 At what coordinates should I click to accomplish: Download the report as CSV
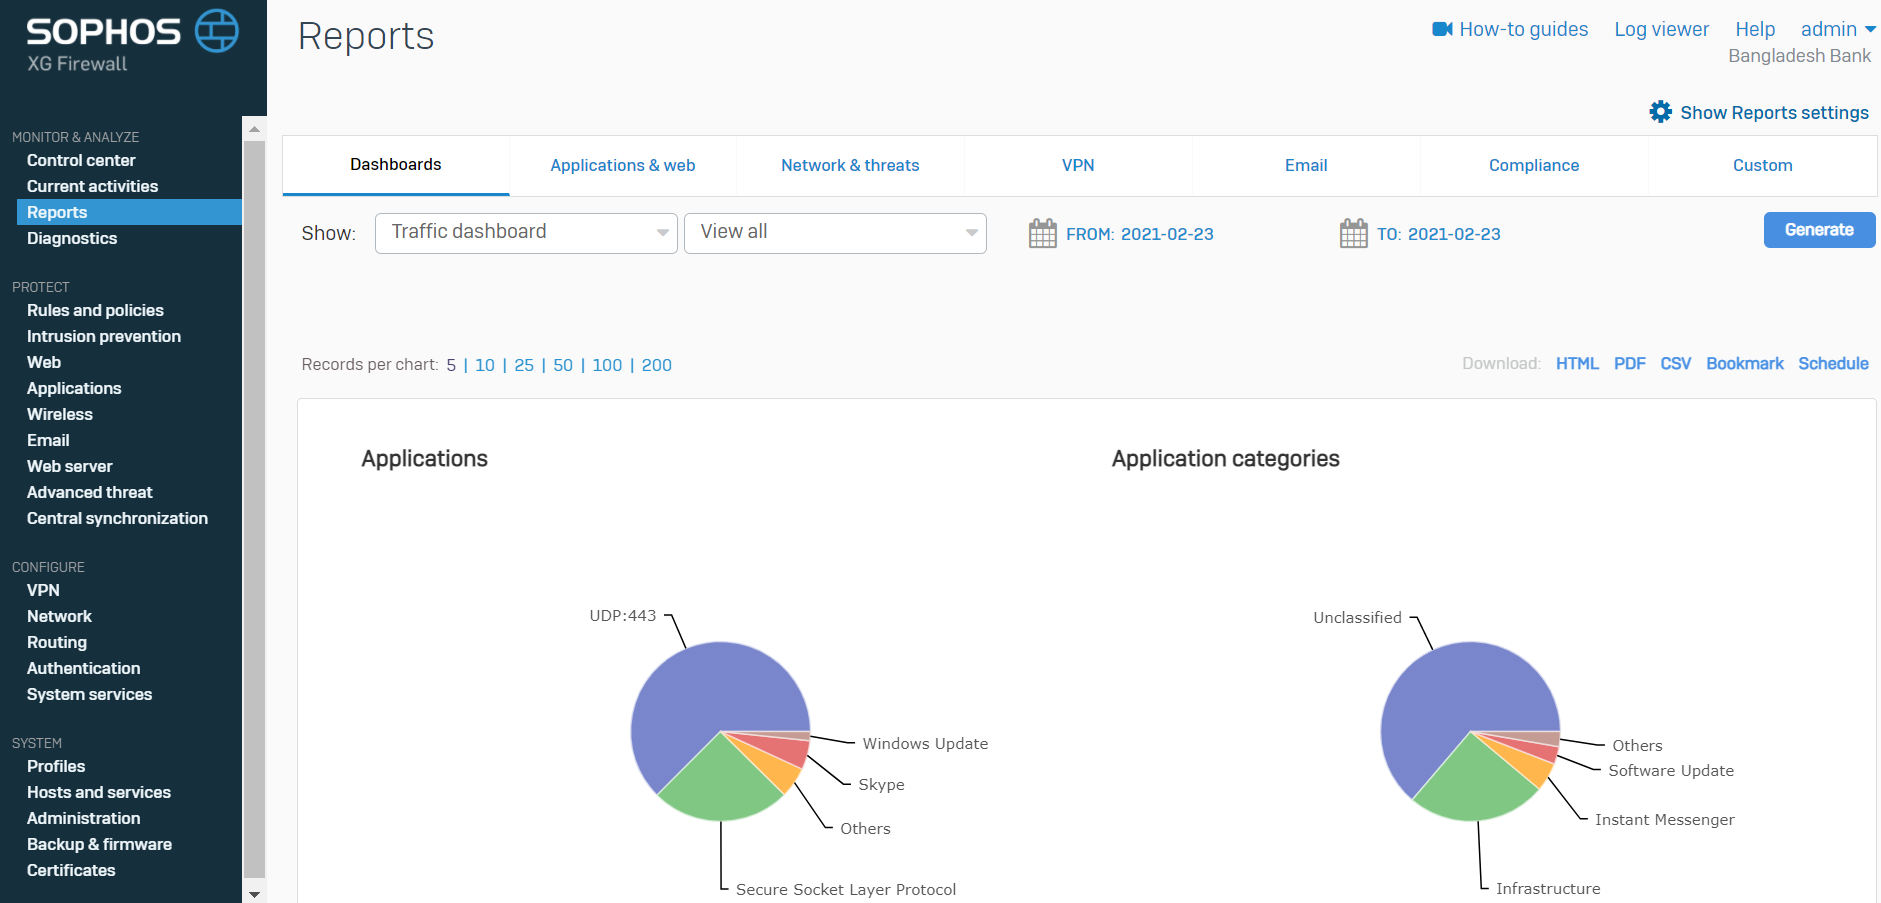pyautogui.click(x=1675, y=363)
